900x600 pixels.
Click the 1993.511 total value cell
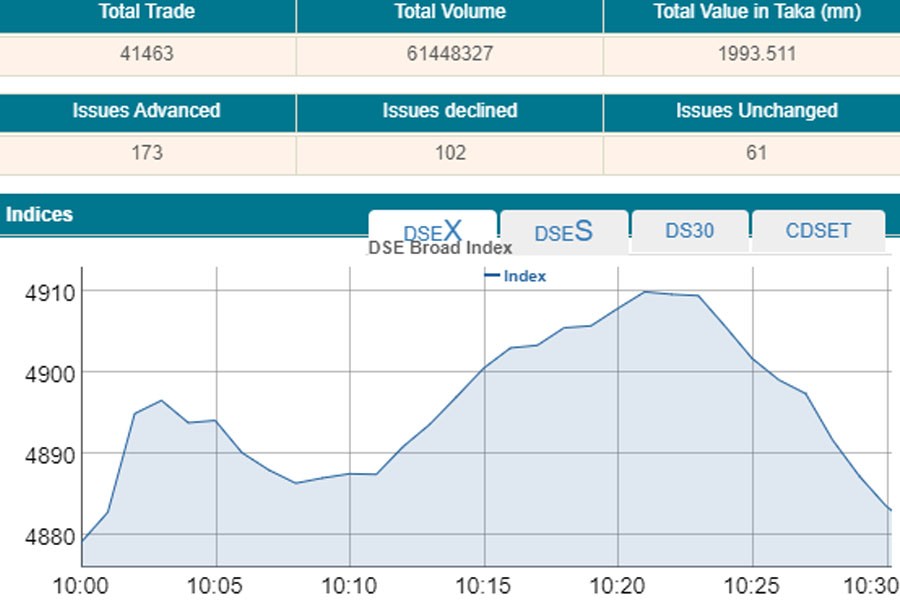click(x=756, y=54)
